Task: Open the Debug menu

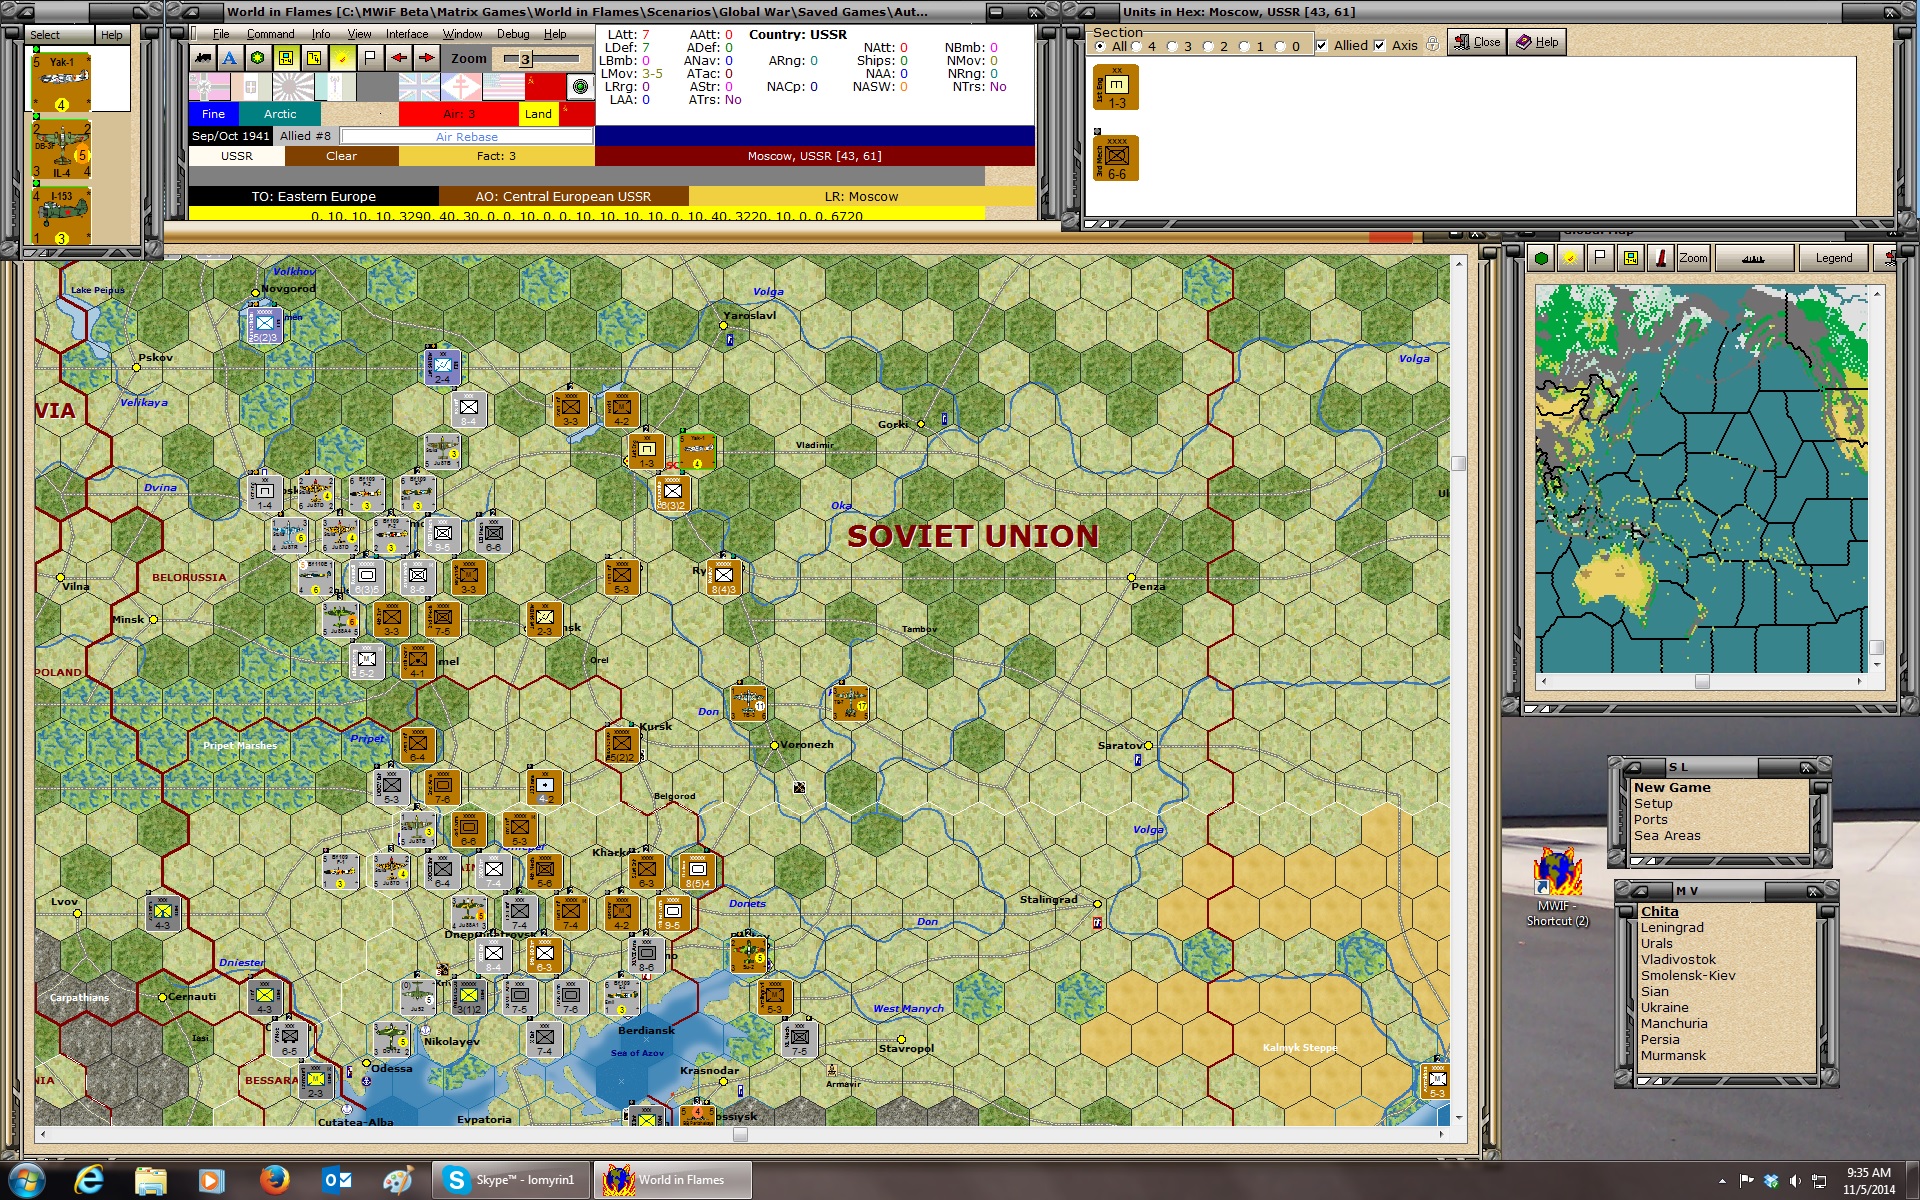Action: tap(513, 34)
